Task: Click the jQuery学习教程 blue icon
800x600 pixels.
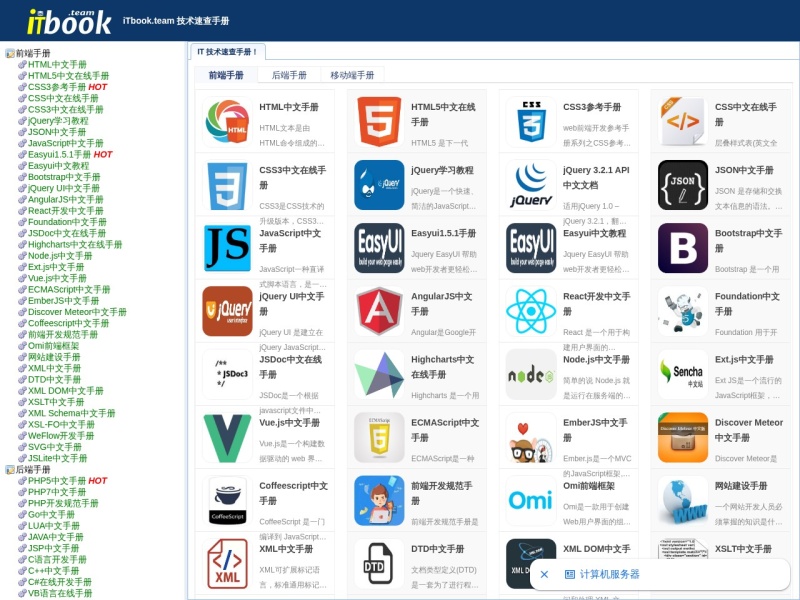Action: [379, 185]
